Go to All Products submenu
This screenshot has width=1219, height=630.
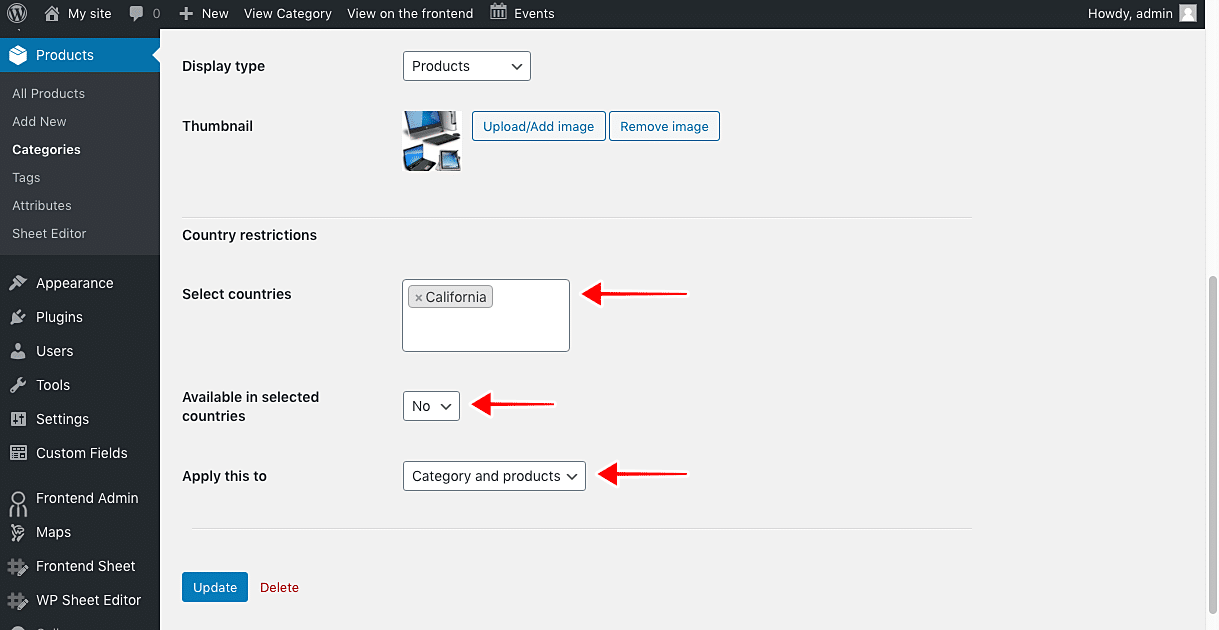48,93
